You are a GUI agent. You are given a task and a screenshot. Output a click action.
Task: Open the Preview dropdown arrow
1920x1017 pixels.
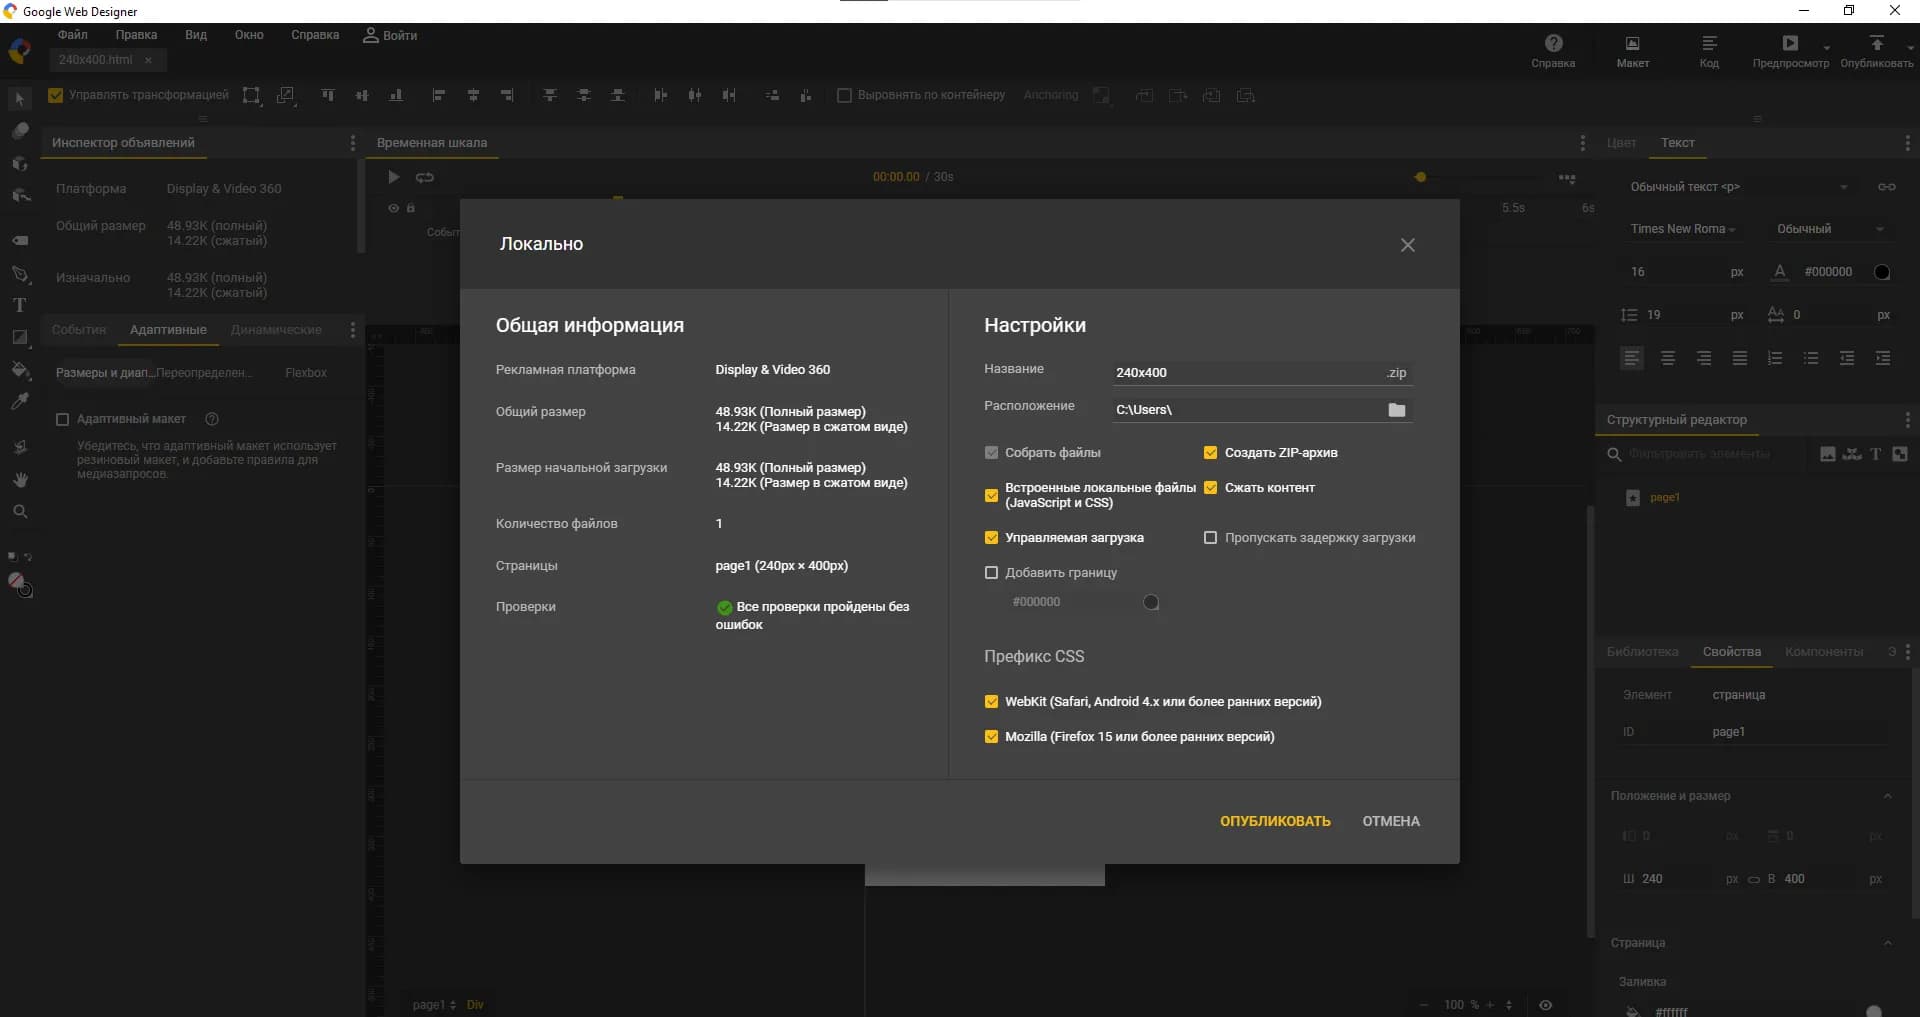pyautogui.click(x=1826, y=47)
